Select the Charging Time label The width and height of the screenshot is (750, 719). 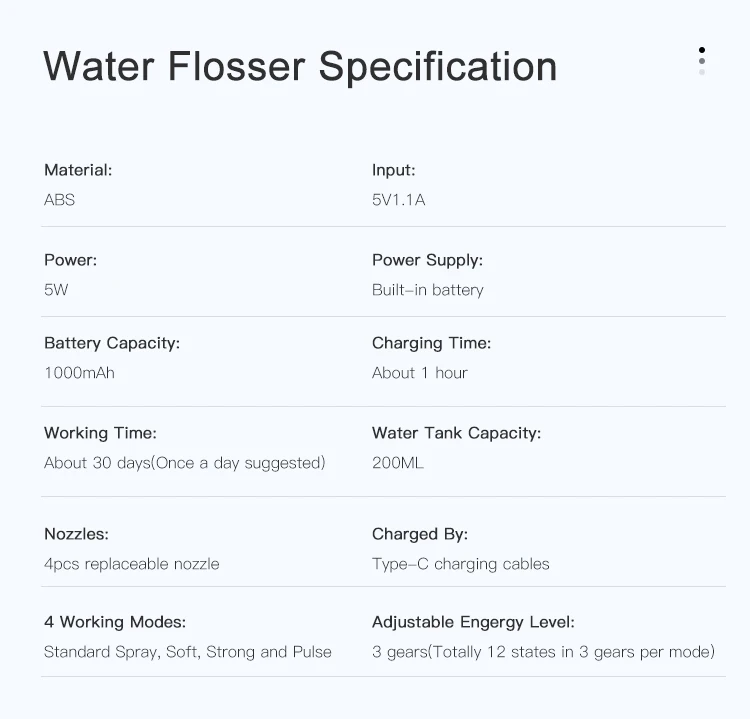coord(431,343)
